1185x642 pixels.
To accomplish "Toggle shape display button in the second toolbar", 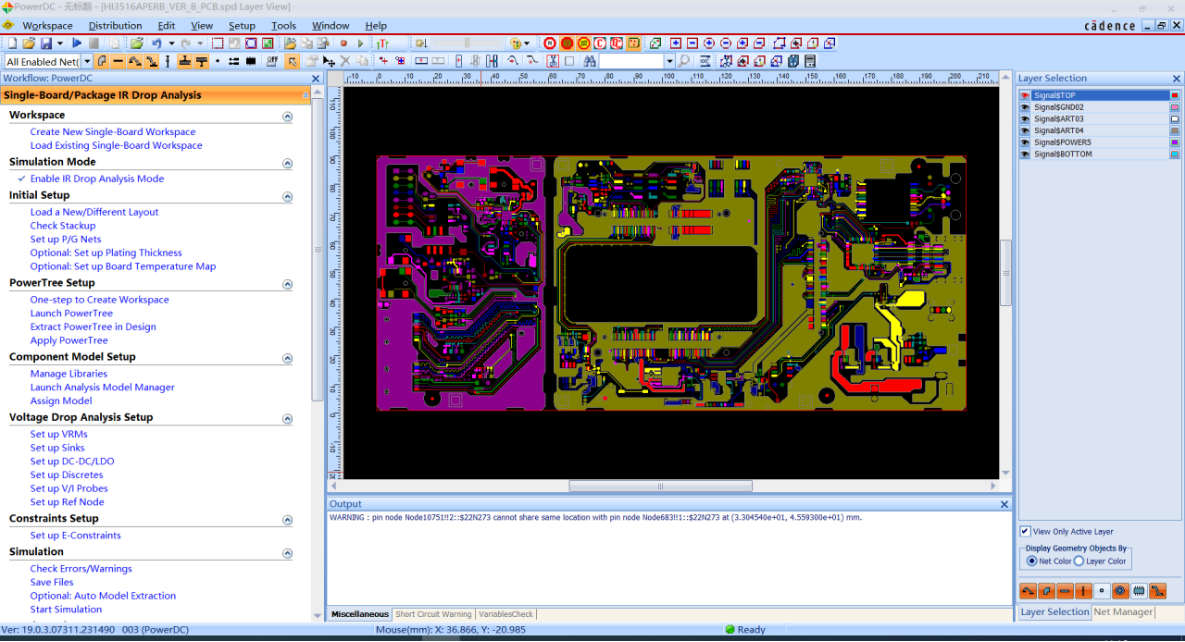I will pos(101,61).
